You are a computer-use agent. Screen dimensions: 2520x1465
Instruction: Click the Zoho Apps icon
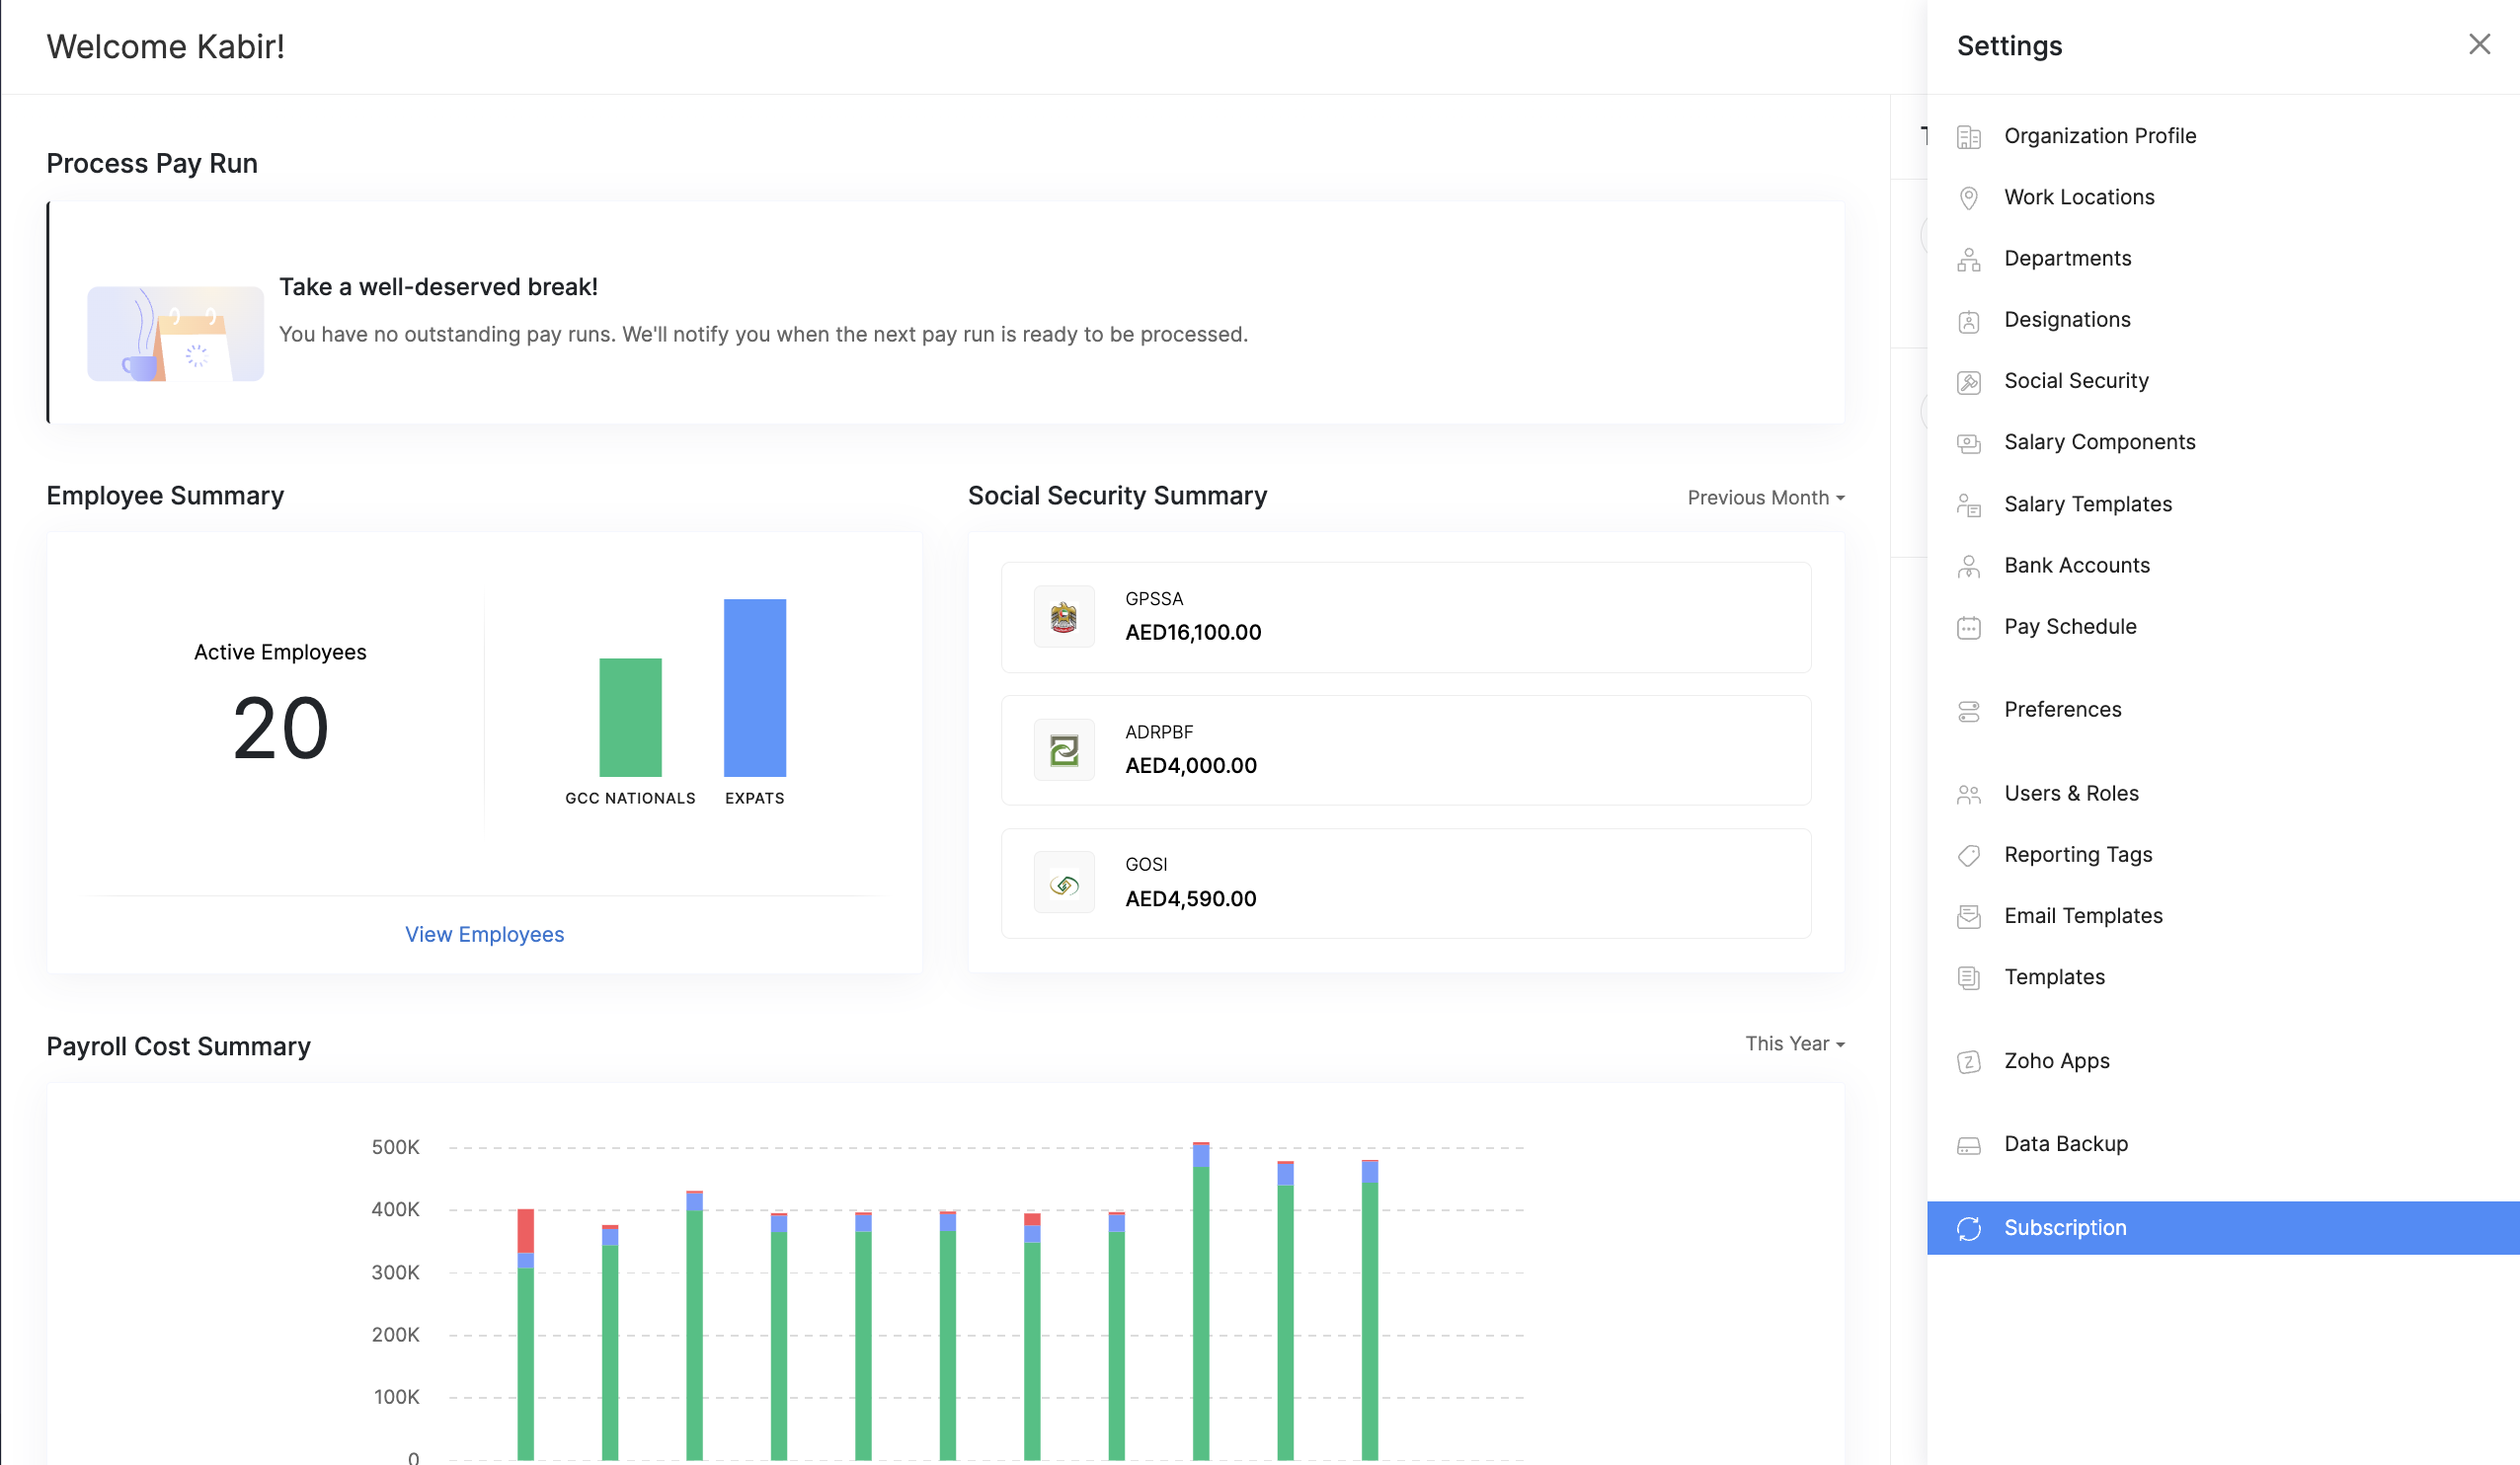coord(1968,1062)
